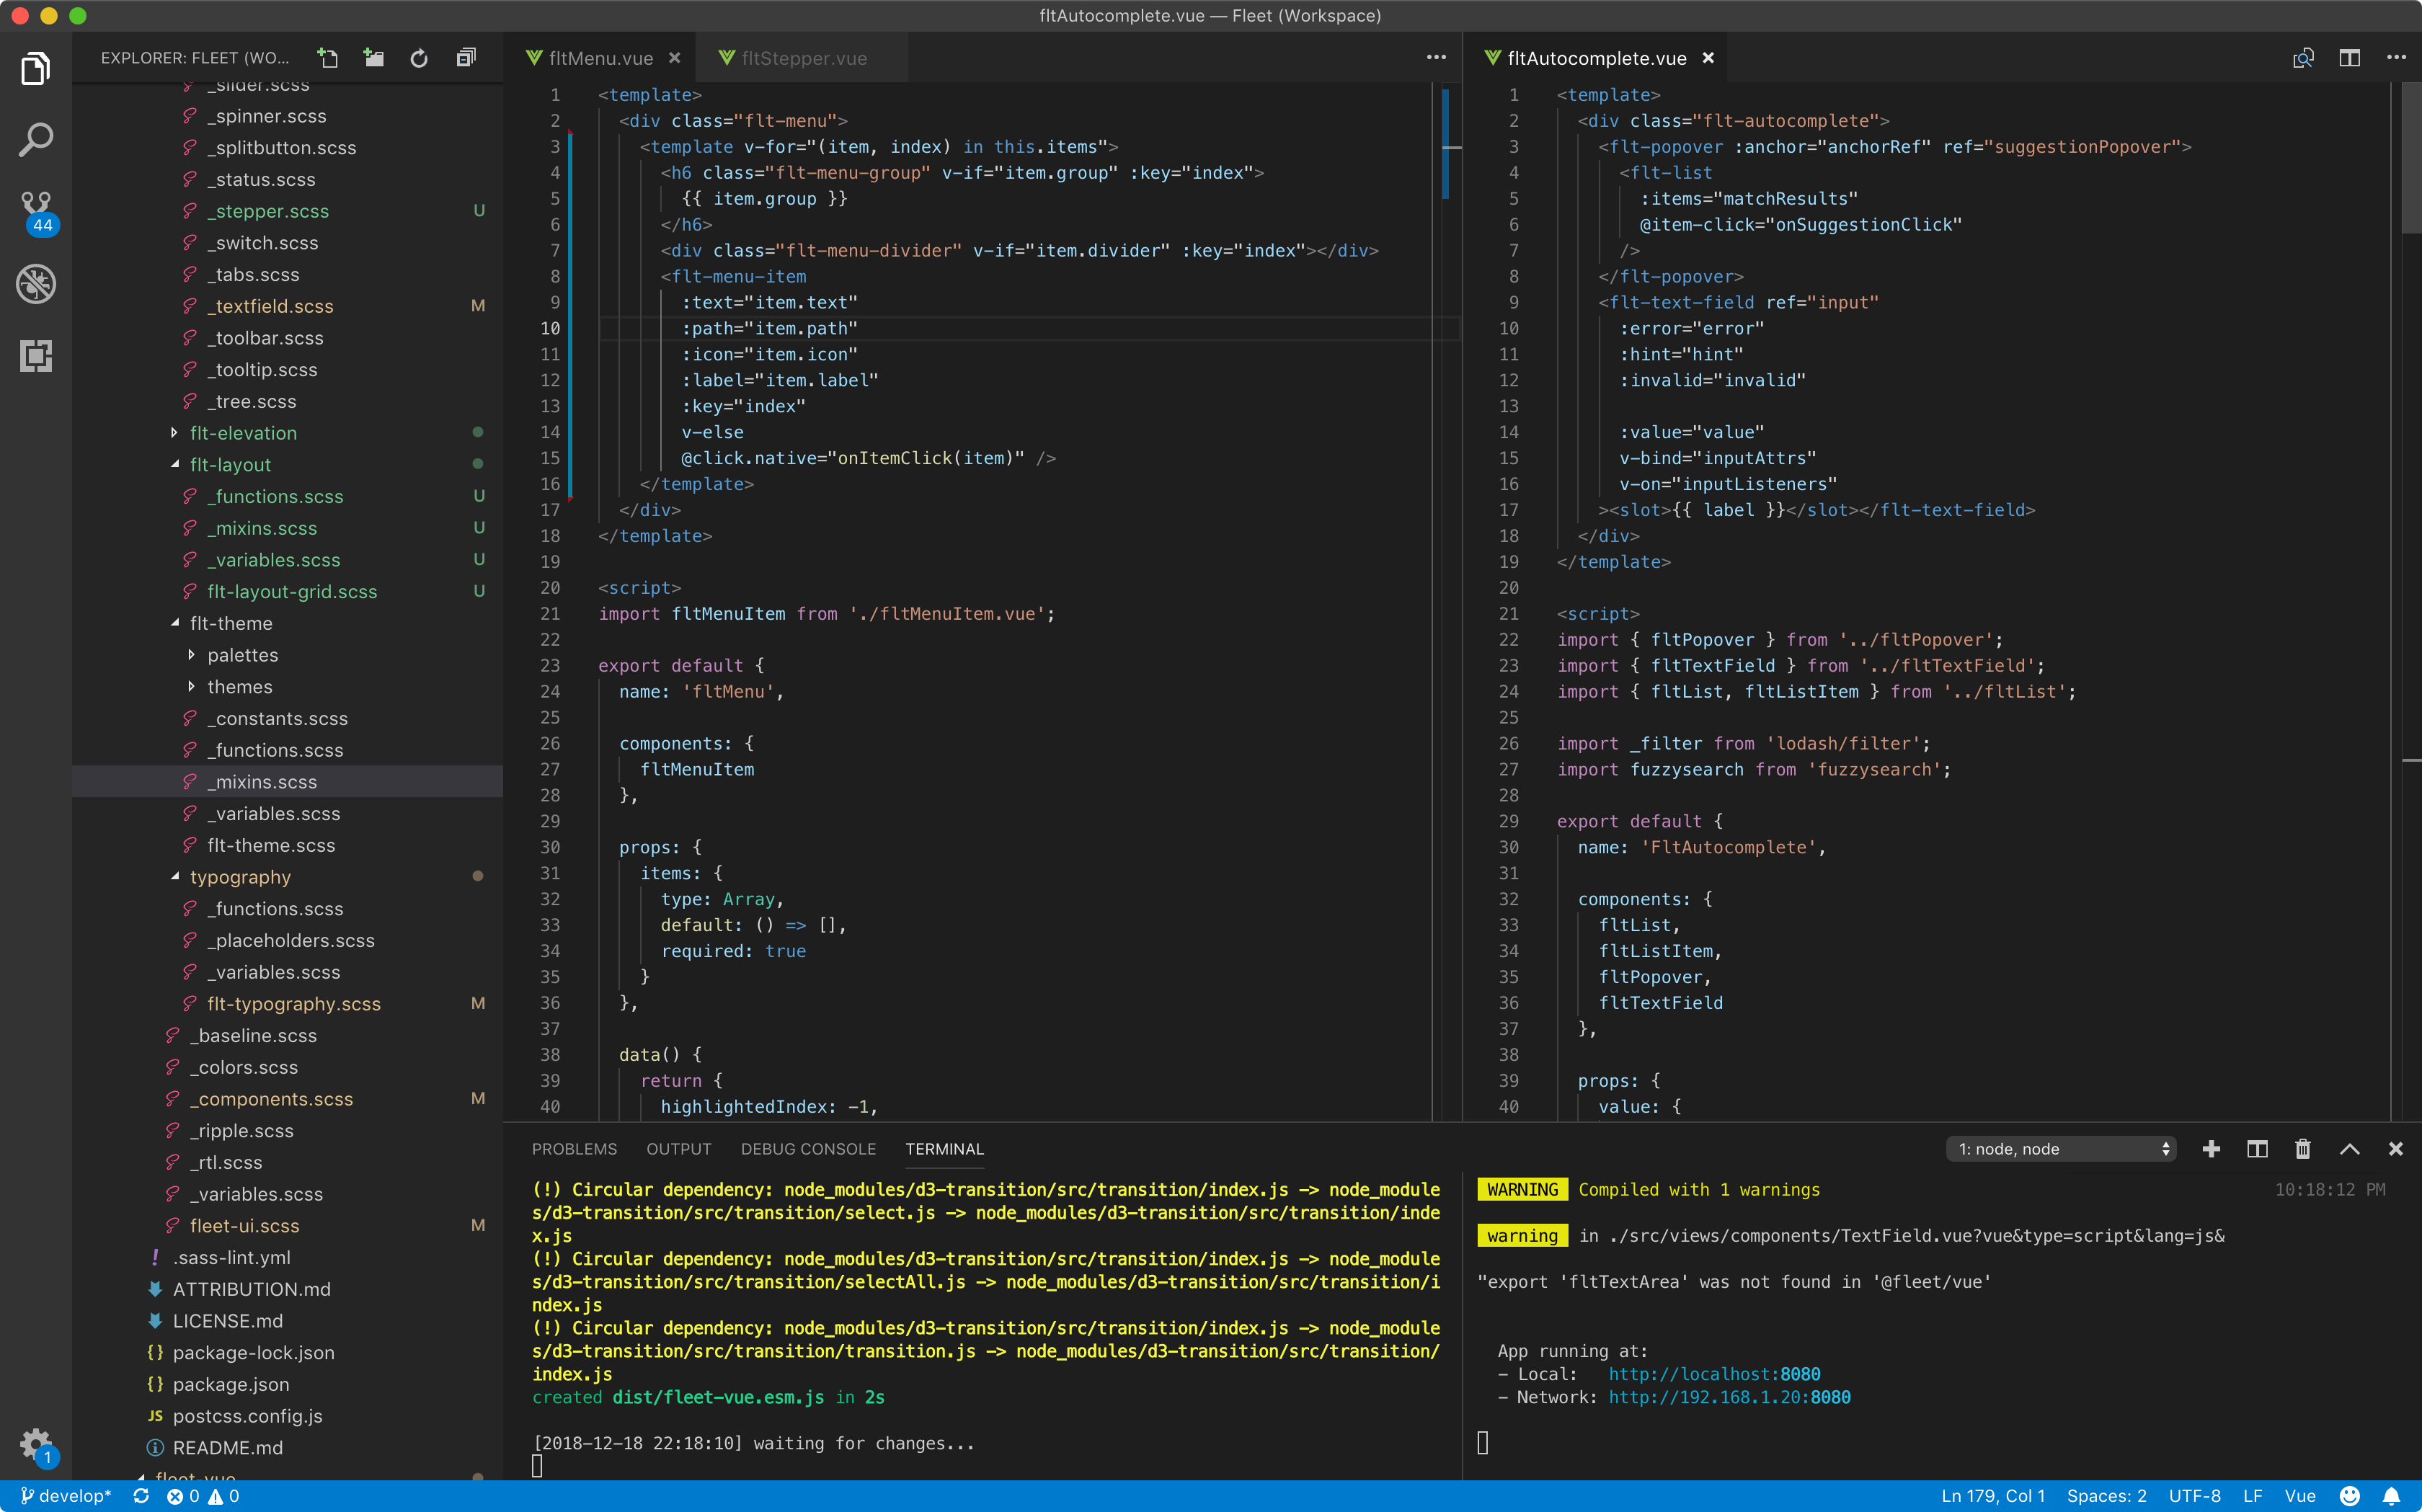Screen dimensions: 2422x1512
Task: Click the develop* branch indicator
Action: (x=66, y=1496)
